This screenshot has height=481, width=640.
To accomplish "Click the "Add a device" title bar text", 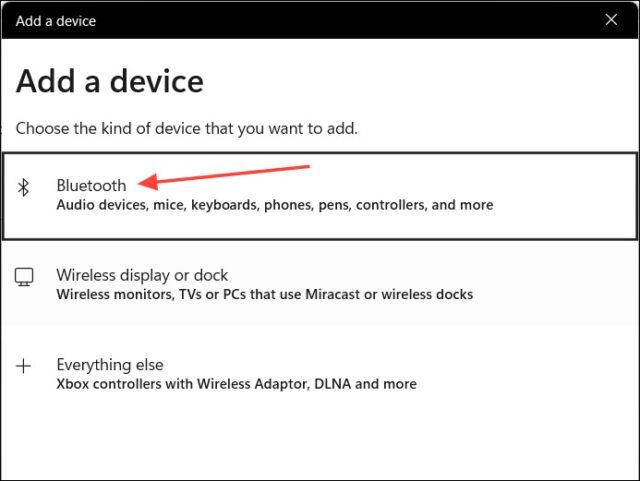I will (56, 21).
